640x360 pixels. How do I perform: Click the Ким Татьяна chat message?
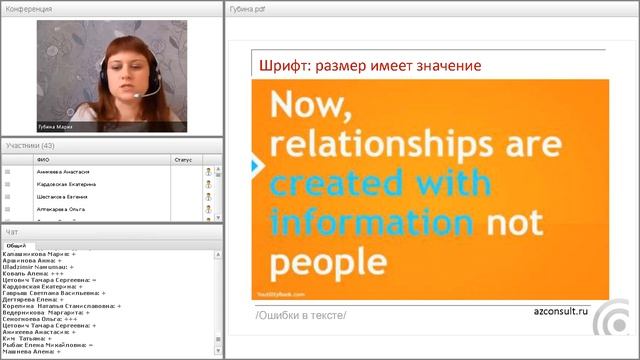[x=27, y=339]
